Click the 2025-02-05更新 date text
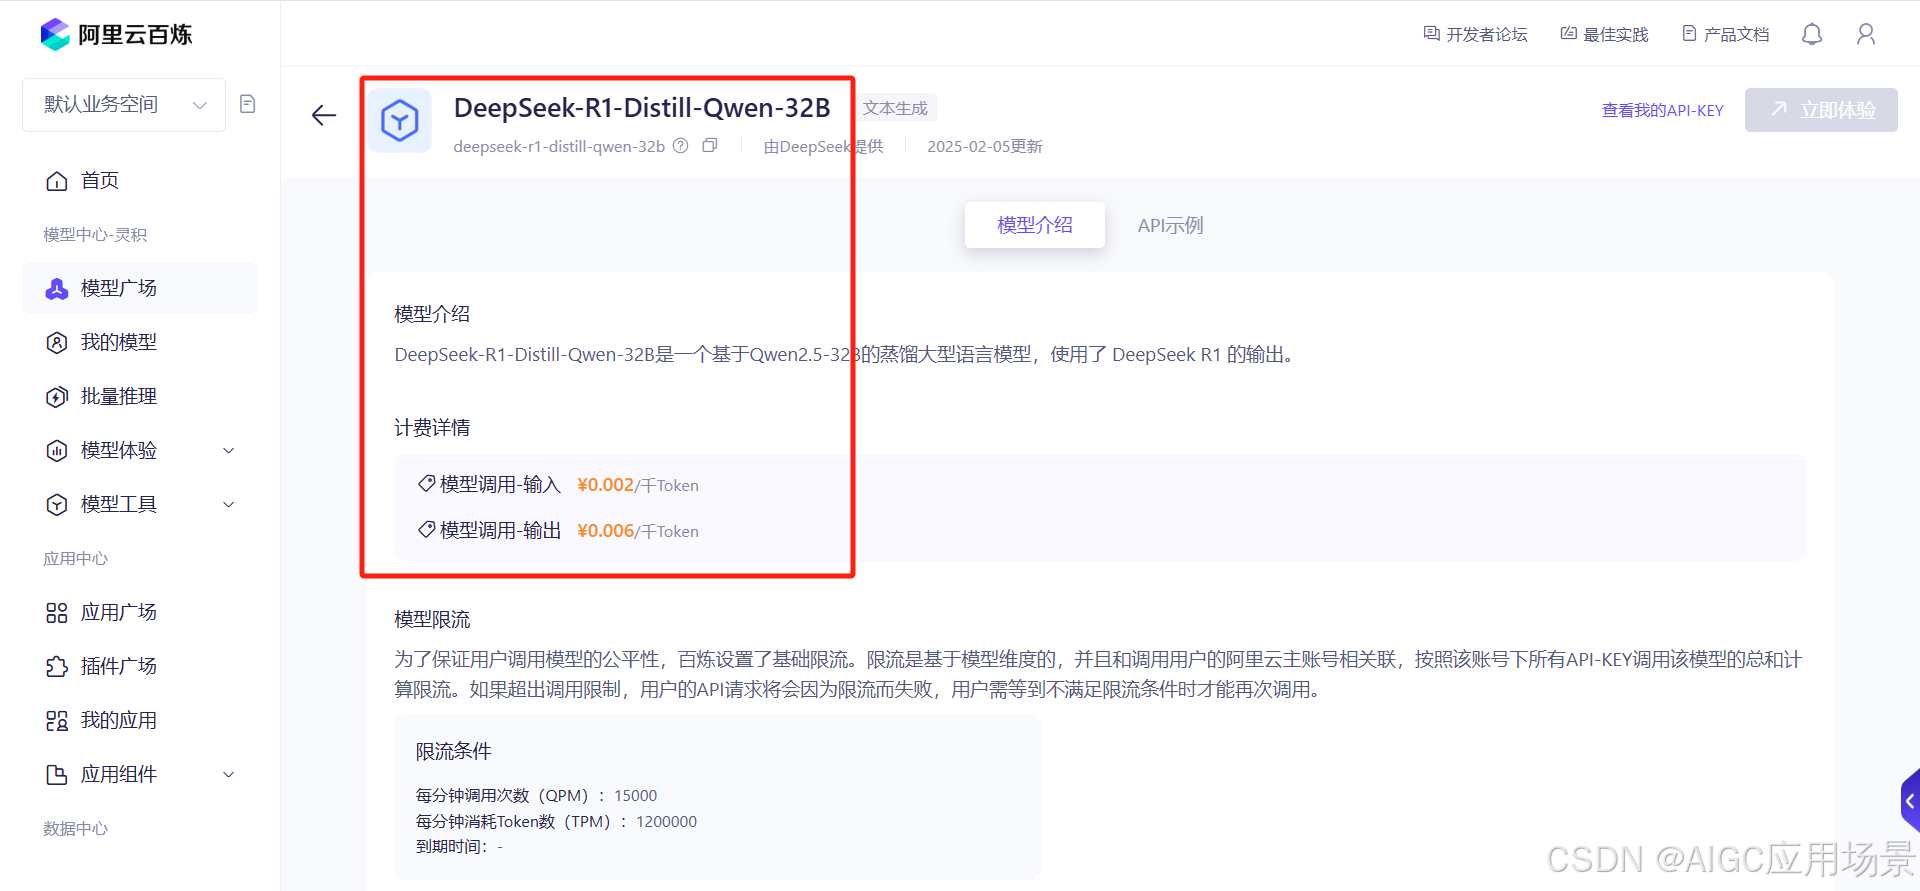 985,147
